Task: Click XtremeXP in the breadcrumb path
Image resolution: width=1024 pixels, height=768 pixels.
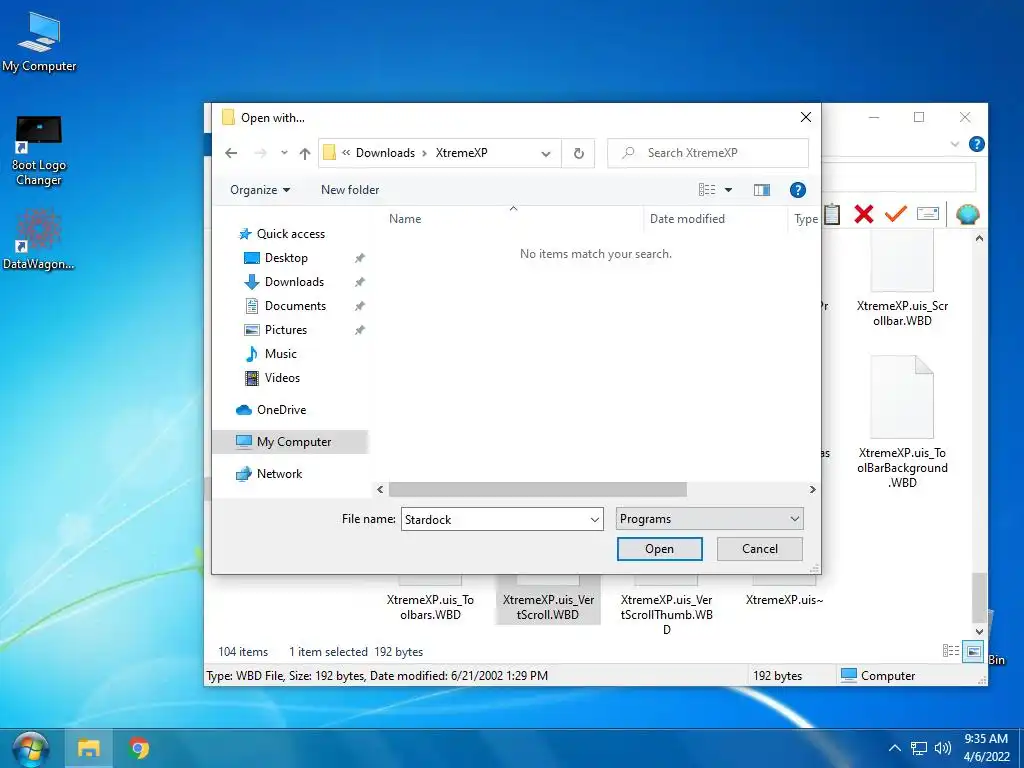Action: [461, 153]
